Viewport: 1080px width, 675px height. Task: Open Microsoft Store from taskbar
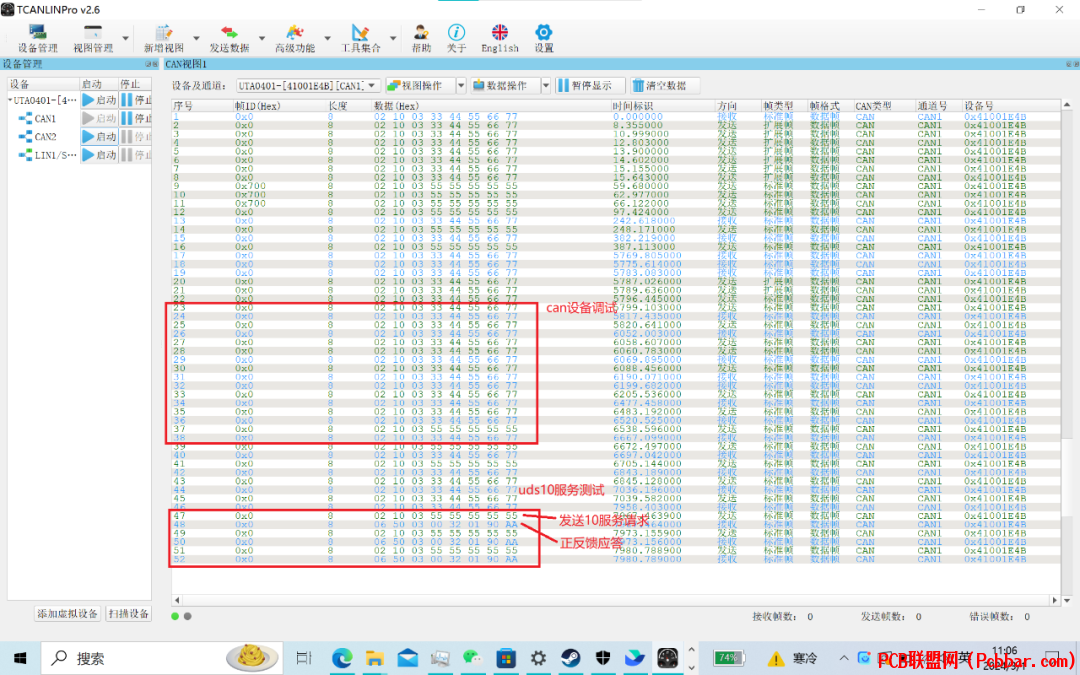coord(506,658)
